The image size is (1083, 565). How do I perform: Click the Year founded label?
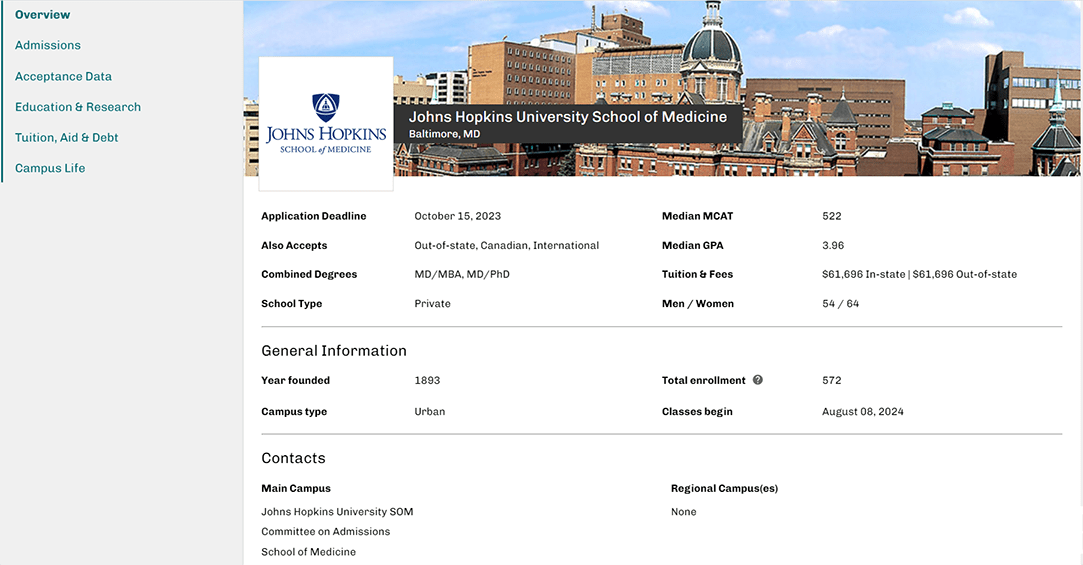pos(296,381)
